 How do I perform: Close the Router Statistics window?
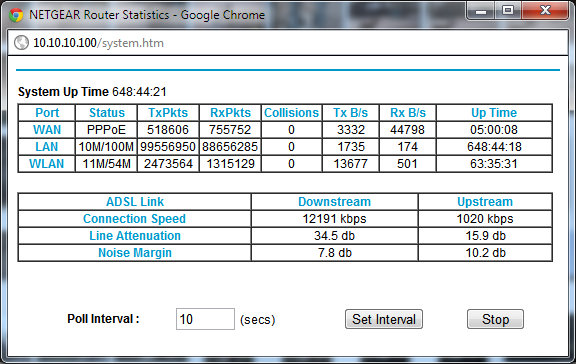click(x=545, y=11)
